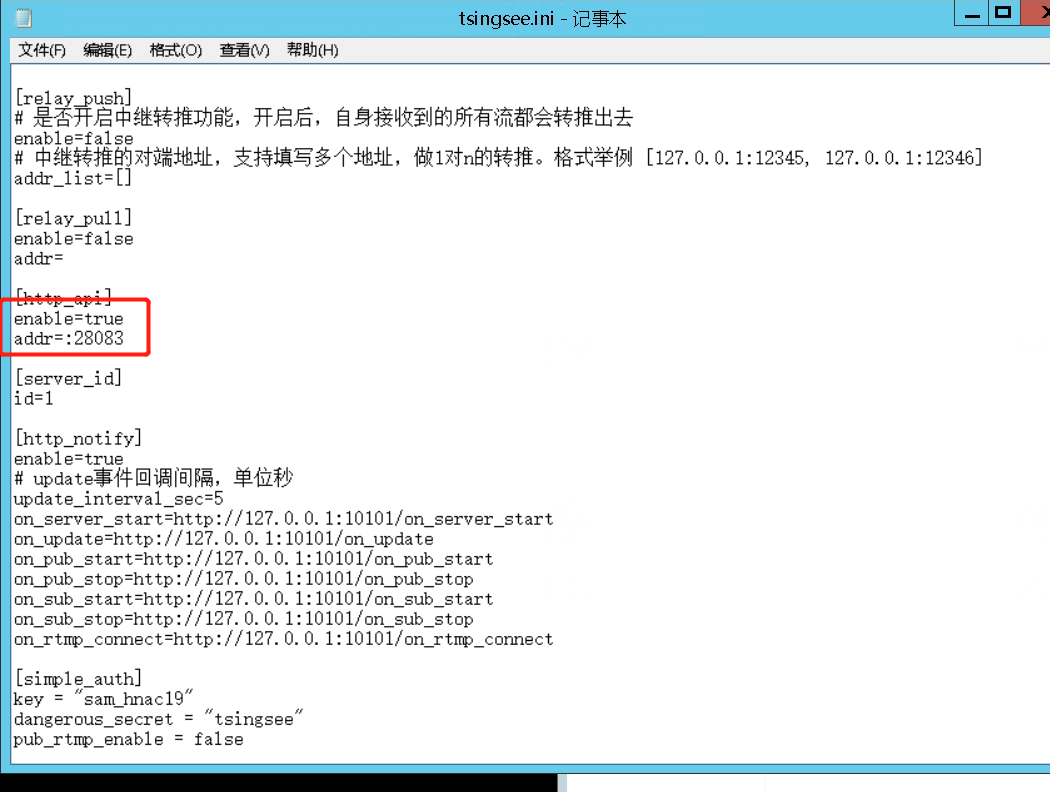Click the on_rtmp_connect URL line

[283, 639]
